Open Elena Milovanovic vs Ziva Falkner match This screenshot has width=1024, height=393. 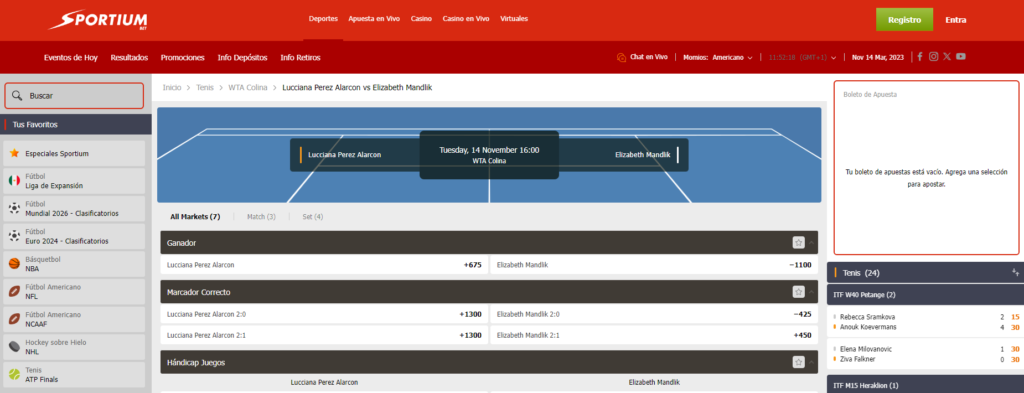tap(925, 354)
